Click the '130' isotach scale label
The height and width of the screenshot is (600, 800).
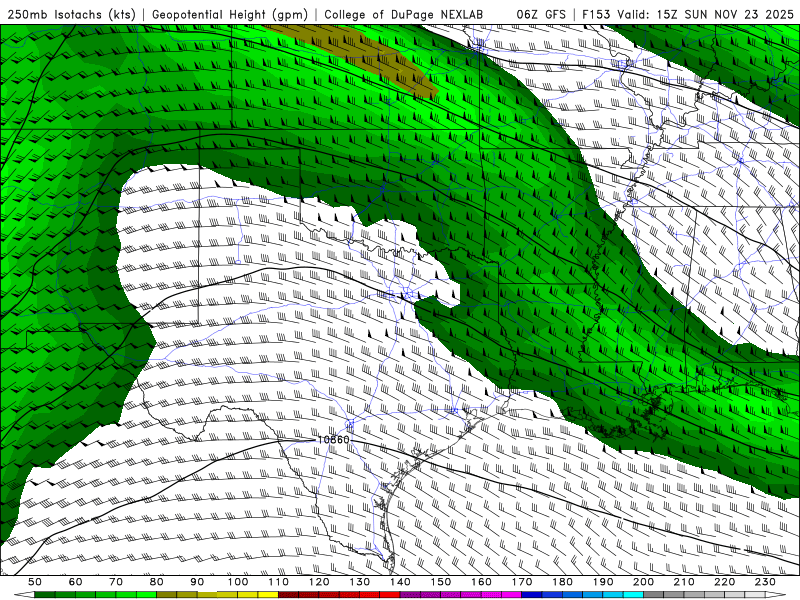tap(360, 582)
